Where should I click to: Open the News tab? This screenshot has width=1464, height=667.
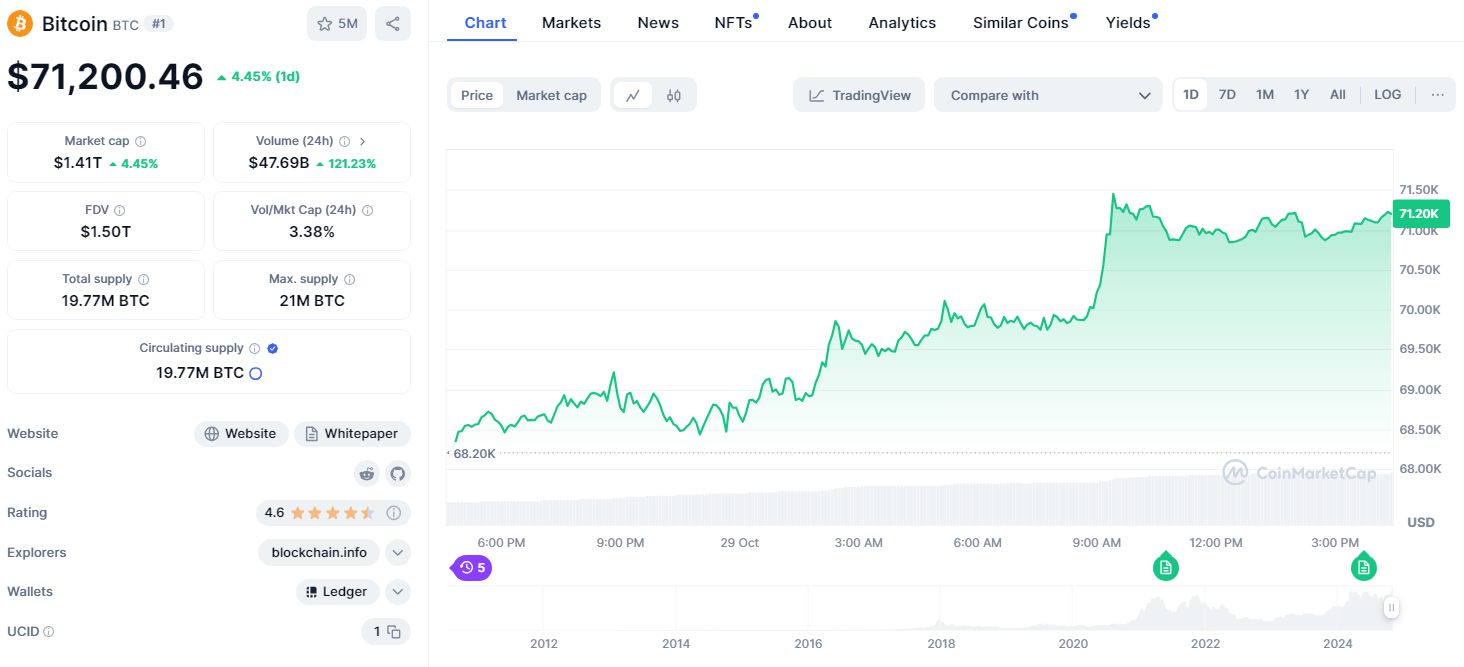coord(658,22)
